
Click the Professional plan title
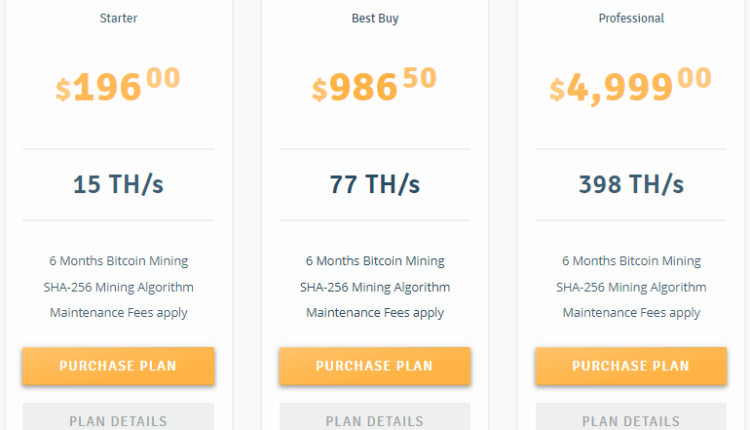click(631, 18)
